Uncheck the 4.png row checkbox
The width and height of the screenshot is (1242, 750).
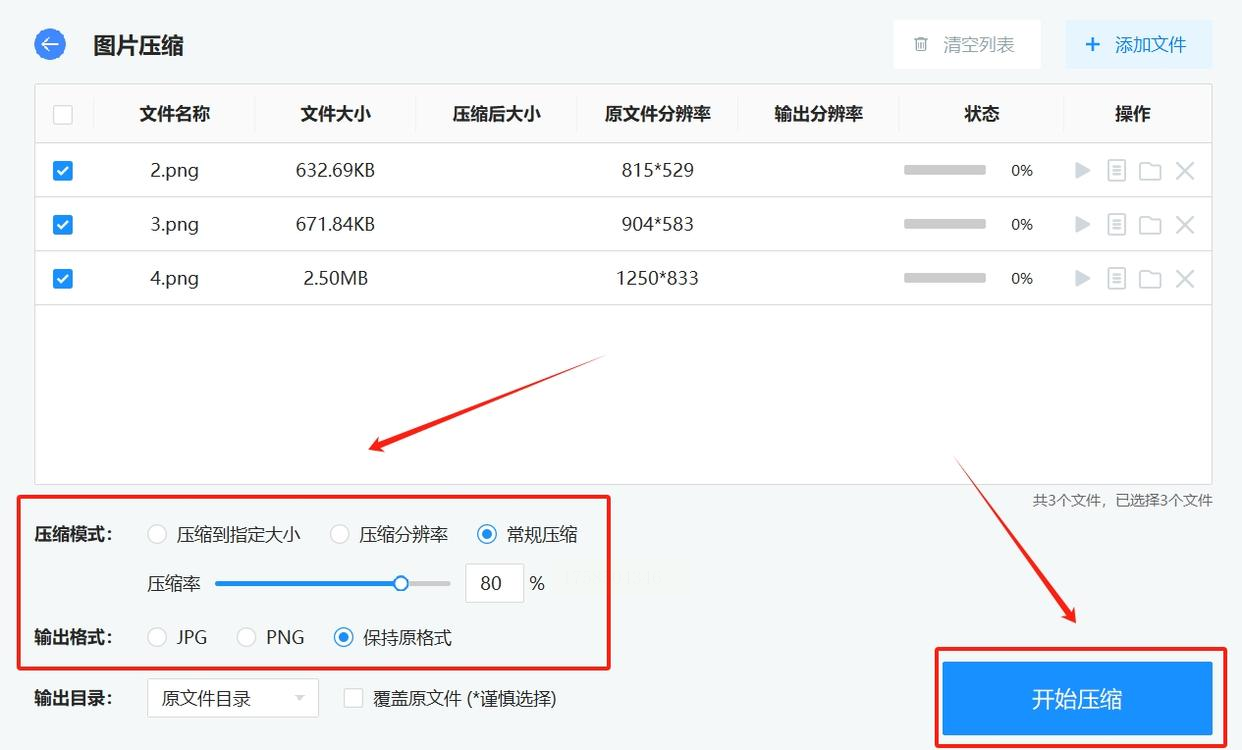[63, 279]
